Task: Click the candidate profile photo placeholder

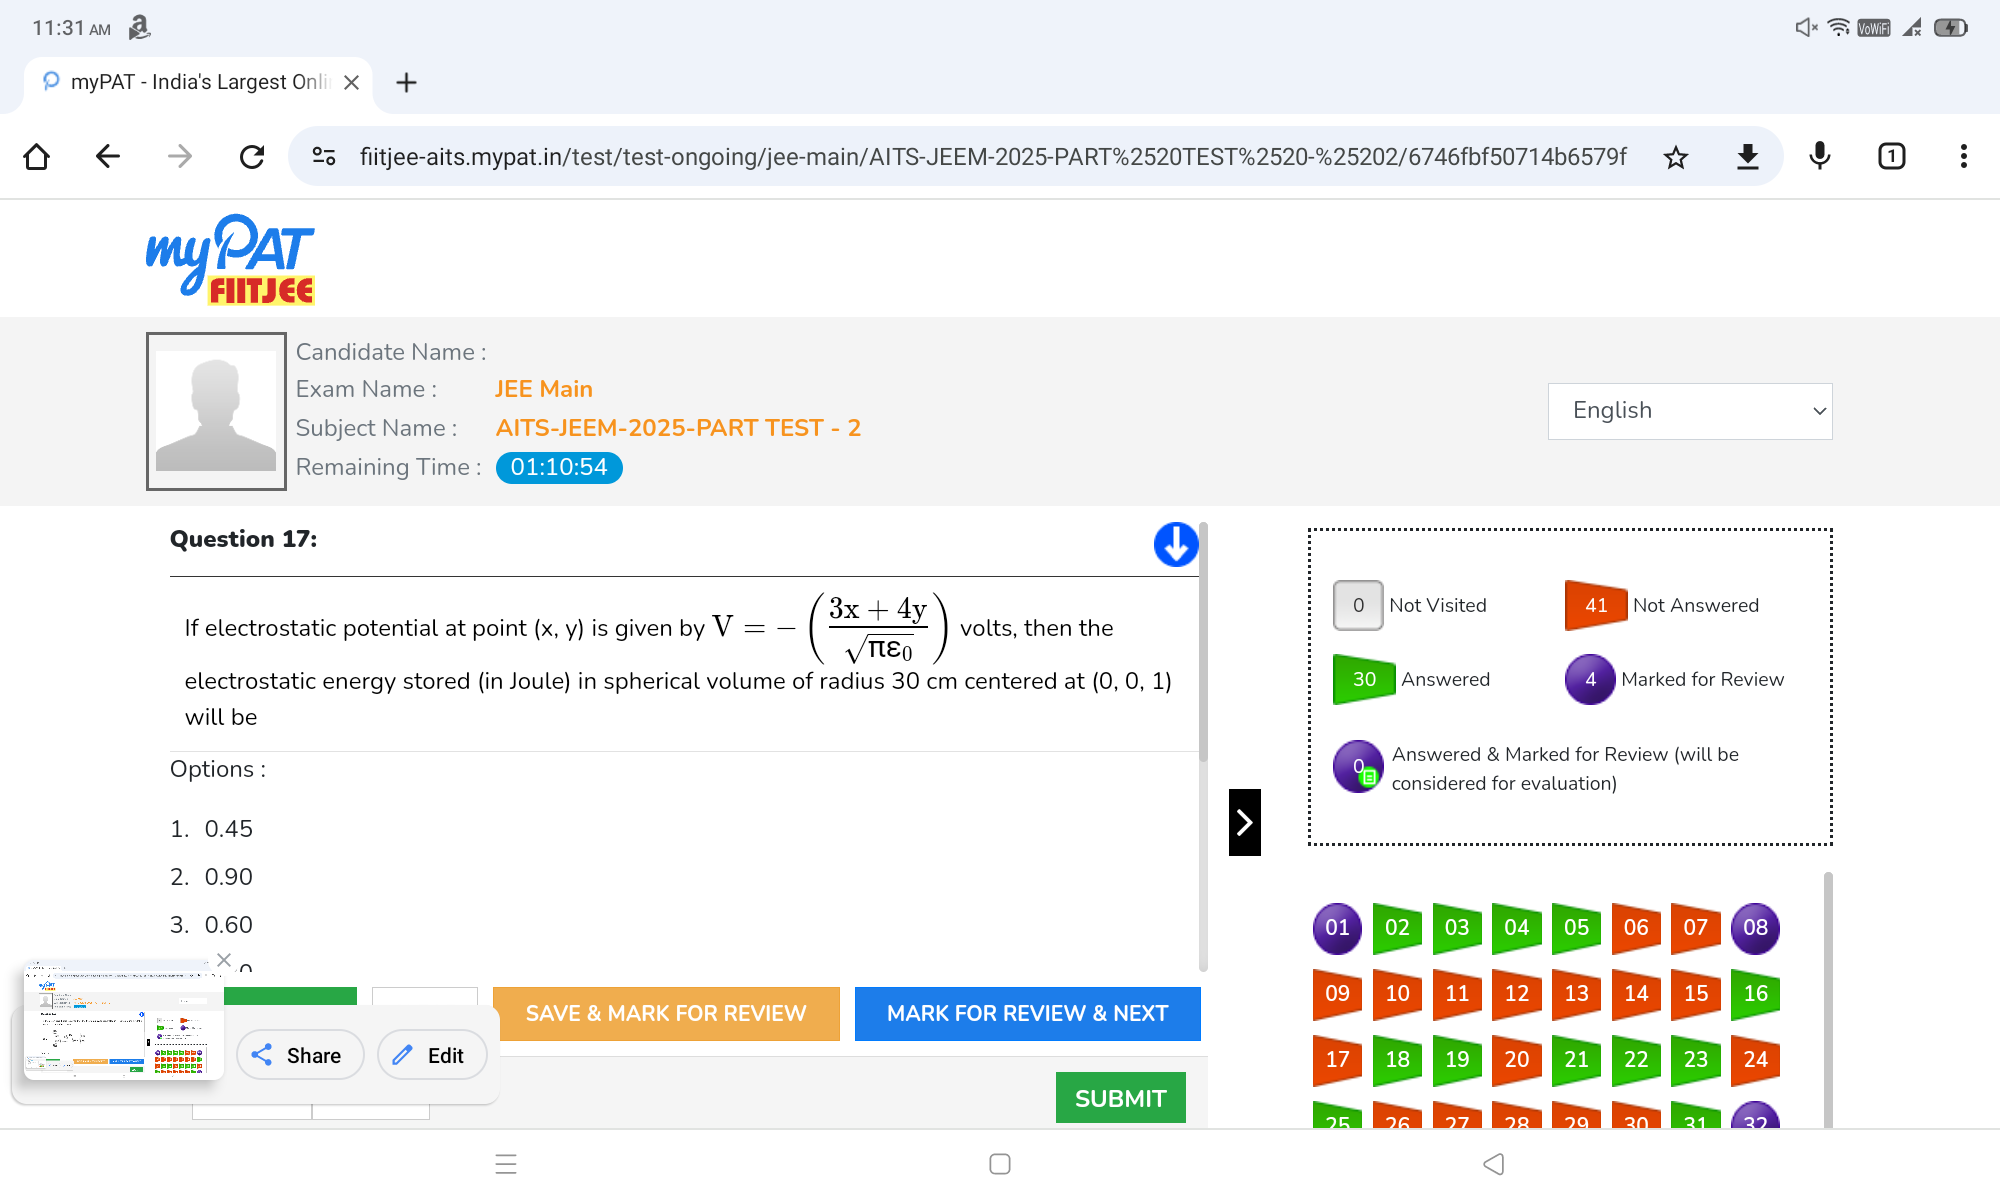Action: coord(216,411)
